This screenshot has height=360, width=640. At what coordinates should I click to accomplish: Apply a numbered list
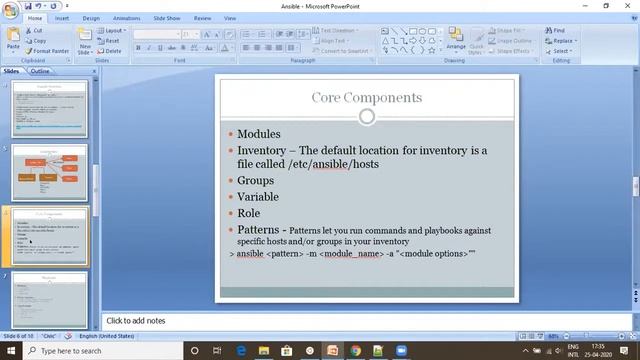(262, 34)
